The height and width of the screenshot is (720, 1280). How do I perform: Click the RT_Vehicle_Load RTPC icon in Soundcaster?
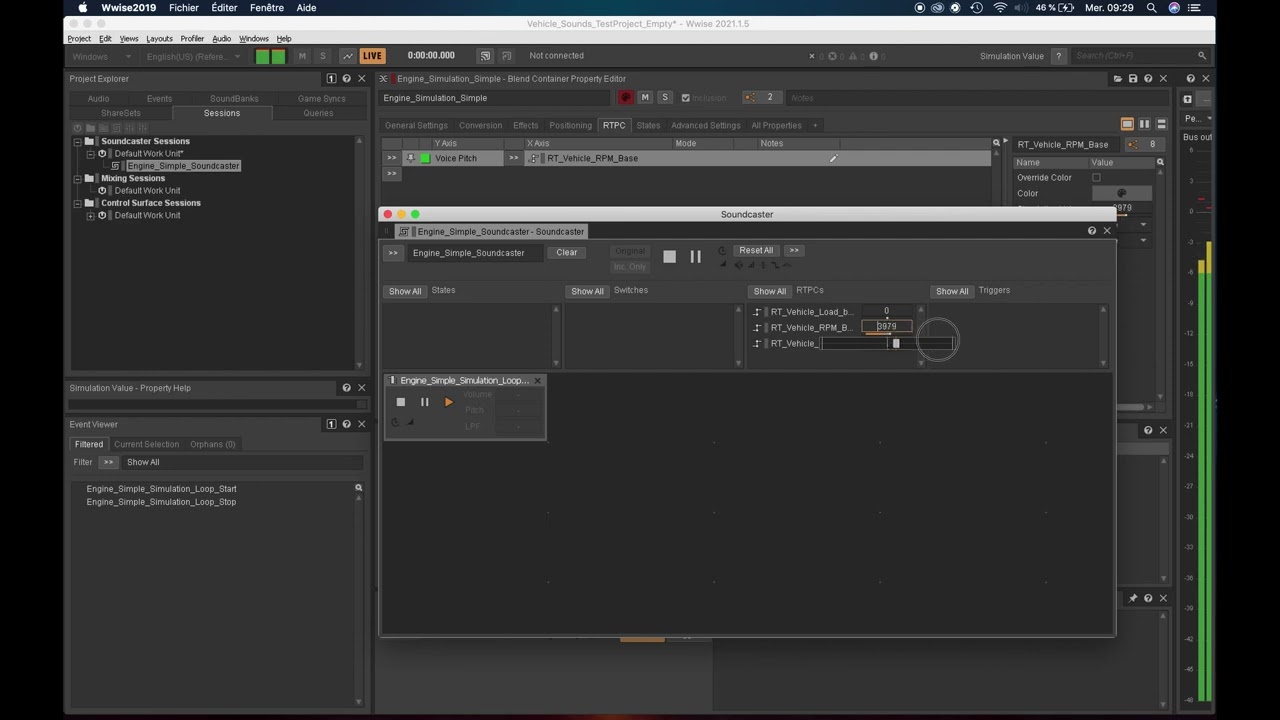click(757, 312)
